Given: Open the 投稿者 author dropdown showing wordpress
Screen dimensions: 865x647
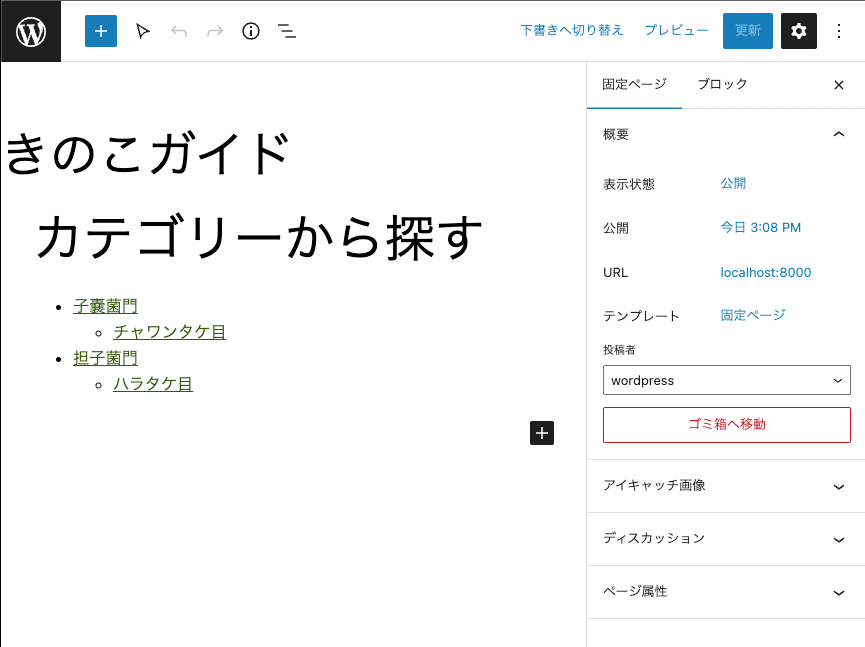Looking at the screenshot, I should [x=726, y=380].
